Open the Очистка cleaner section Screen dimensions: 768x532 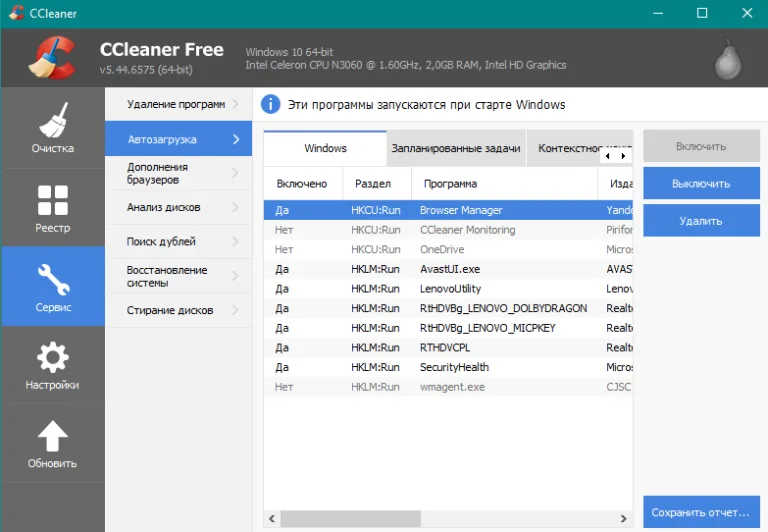coord(52,128)
